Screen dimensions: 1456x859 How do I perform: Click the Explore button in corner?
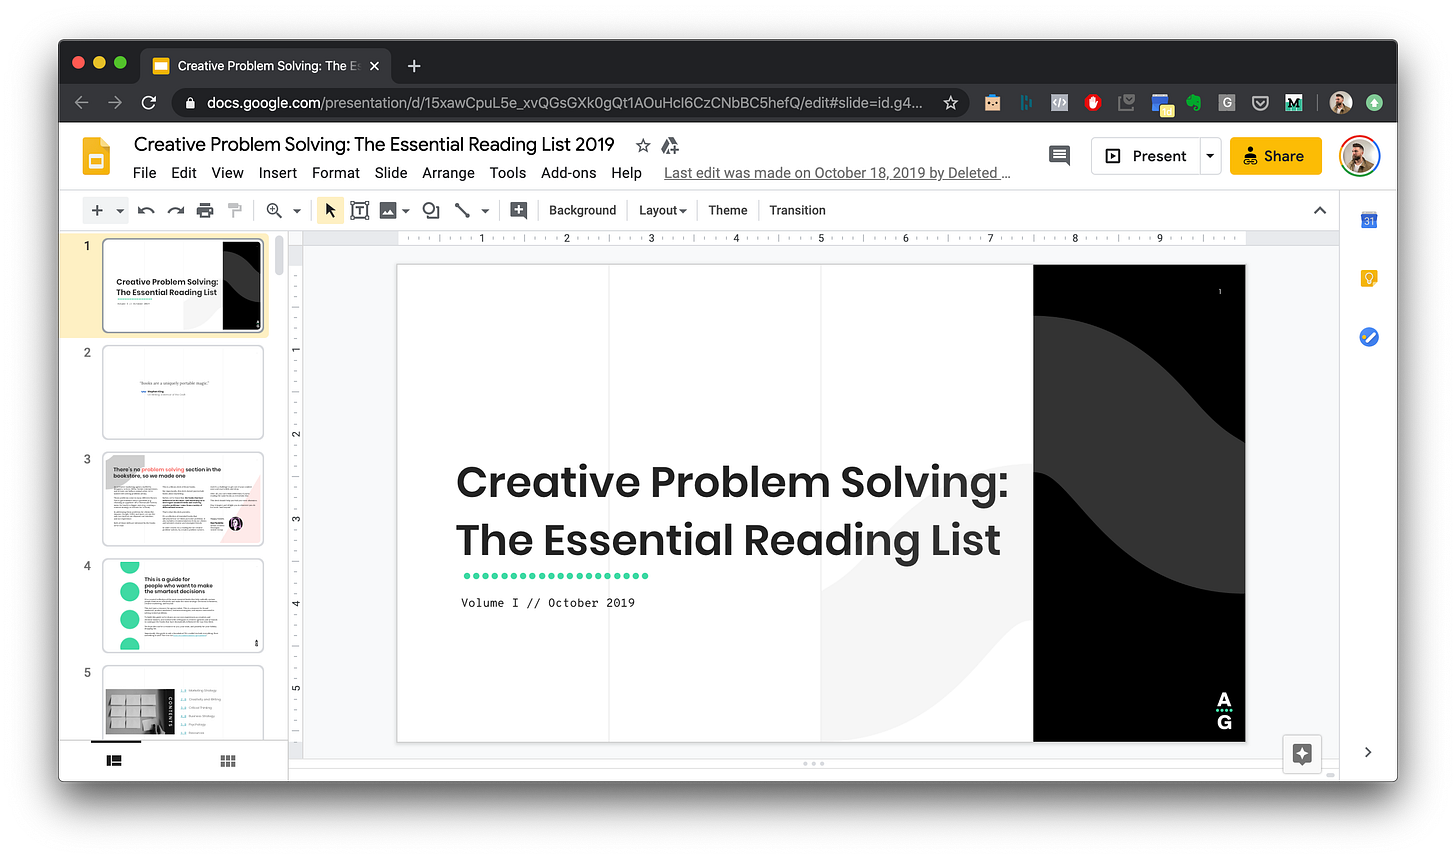1302,754
